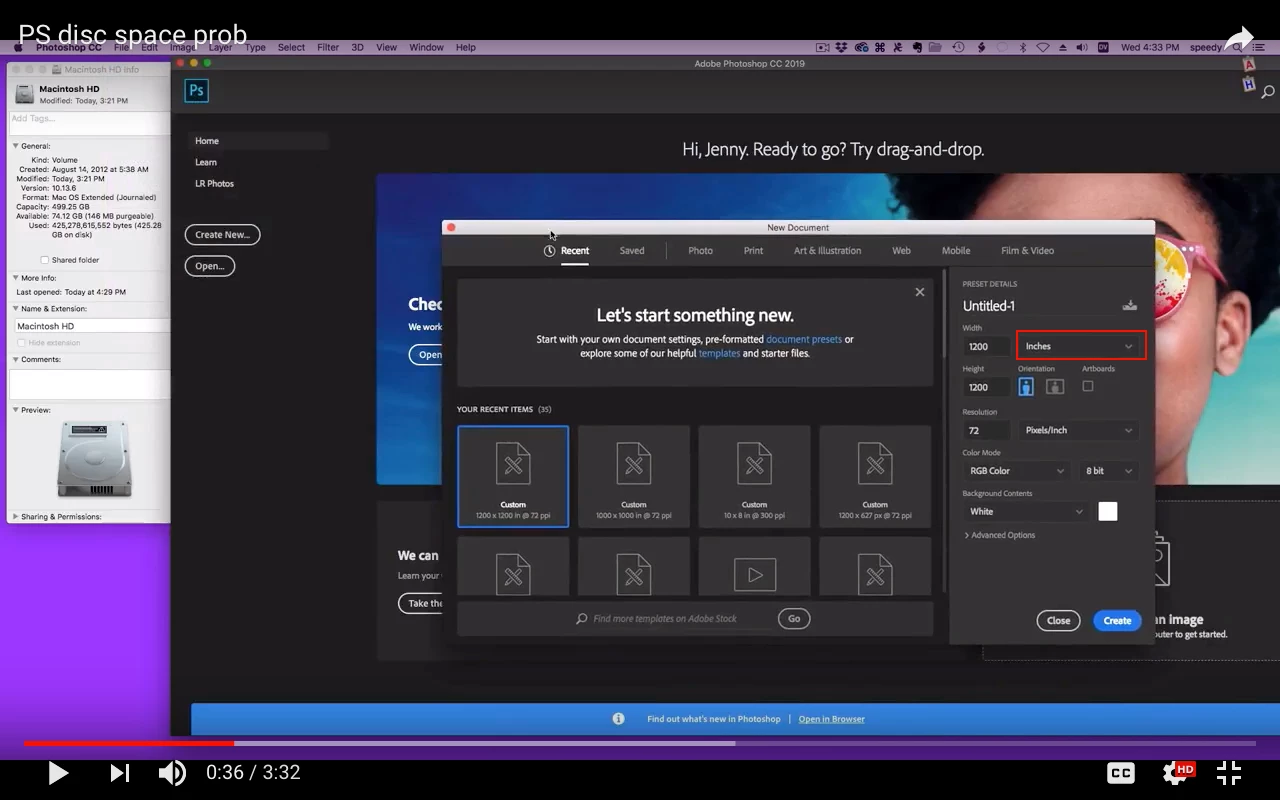
Task: Select portrait orientation icon
Action: tap(1026, 387)
